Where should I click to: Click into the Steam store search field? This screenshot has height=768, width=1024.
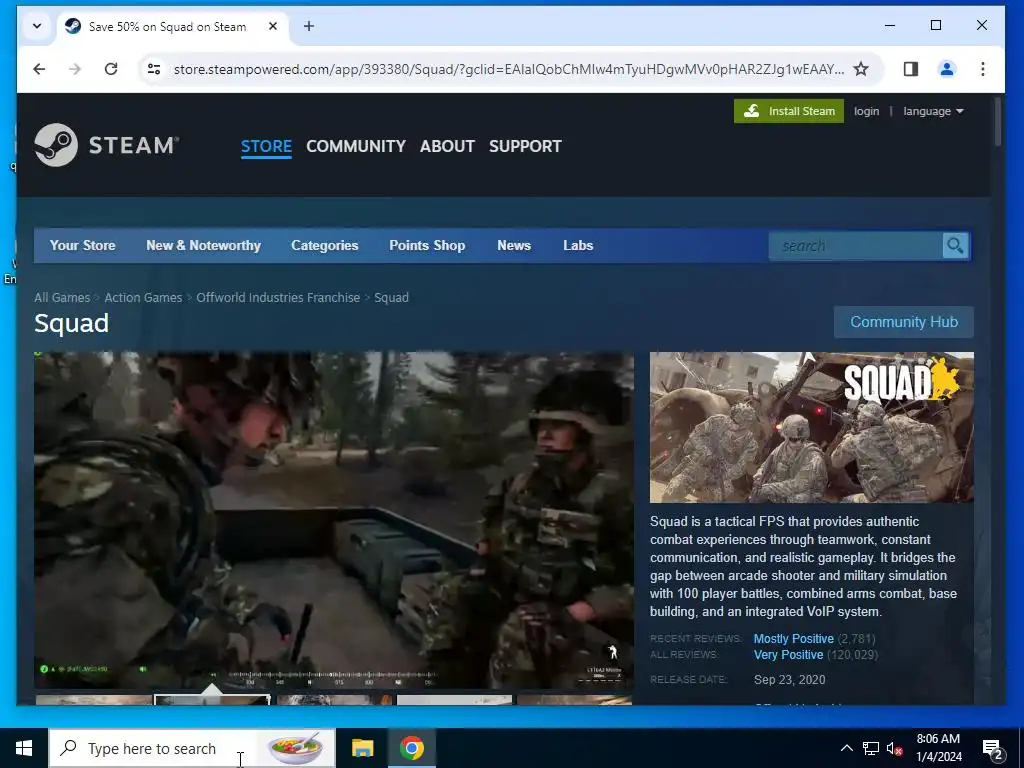[856, 246]
